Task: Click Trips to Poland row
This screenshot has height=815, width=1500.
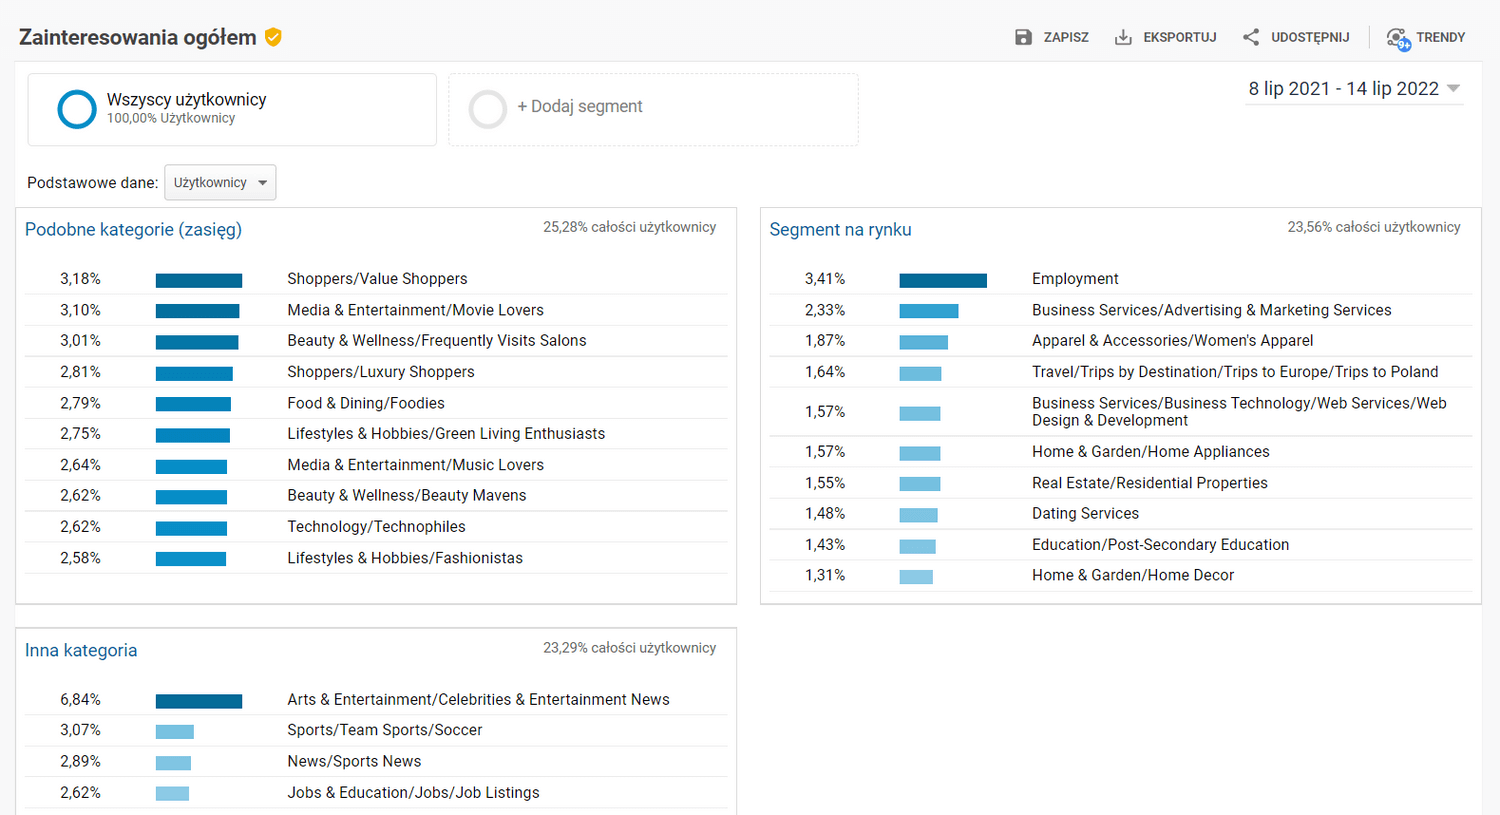Action: point(1120,372)
